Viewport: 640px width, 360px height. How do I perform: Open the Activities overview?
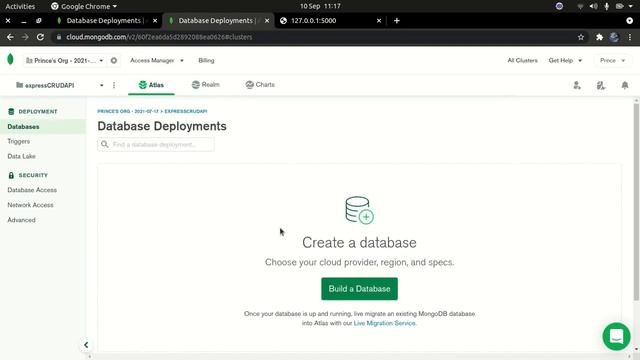pos(20,6)
